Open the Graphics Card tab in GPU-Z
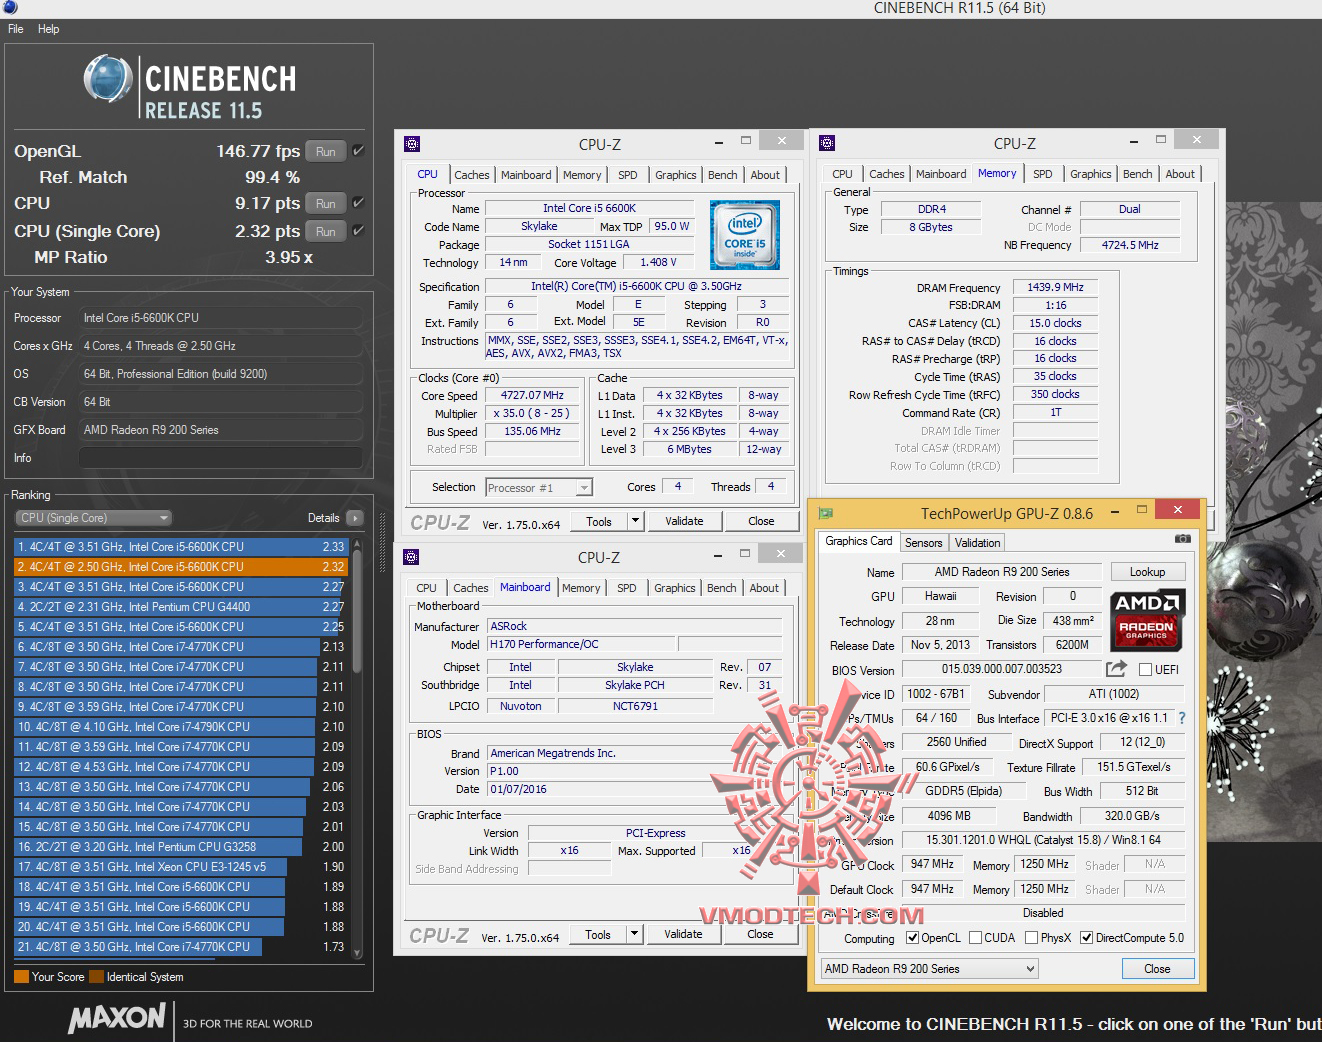The width and height of the screenshot is (1322, 1042). pos(858,541)
